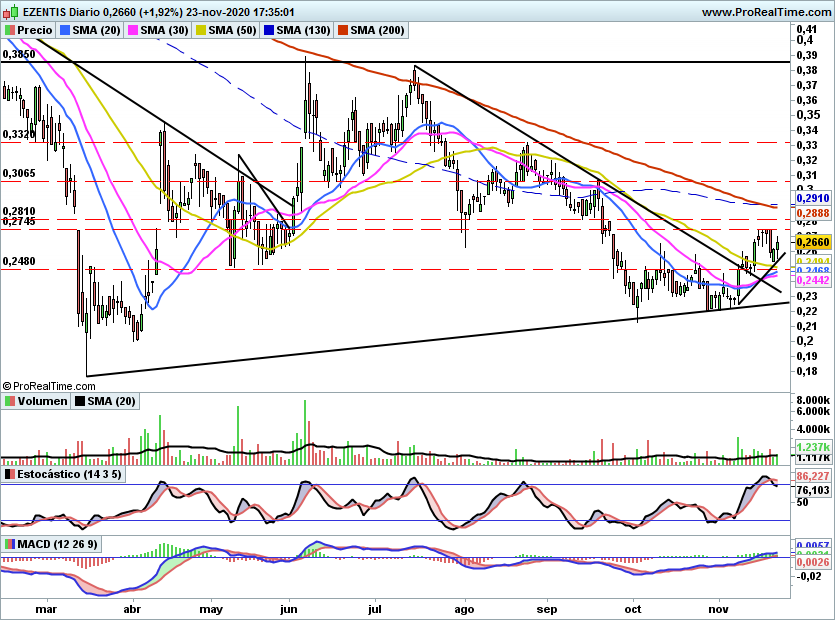Select the SMA (130) price legend
Image resolution: width=835 pixels, height=620 pixels.
click(x=297, y=30)
